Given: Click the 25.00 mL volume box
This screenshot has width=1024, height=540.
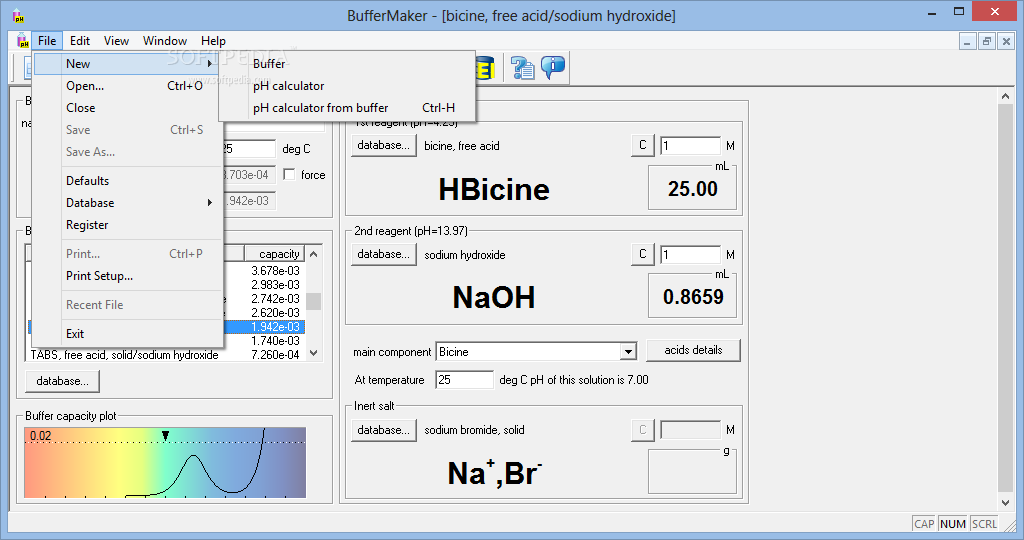Looking at the screenshot, I should 692,188.
